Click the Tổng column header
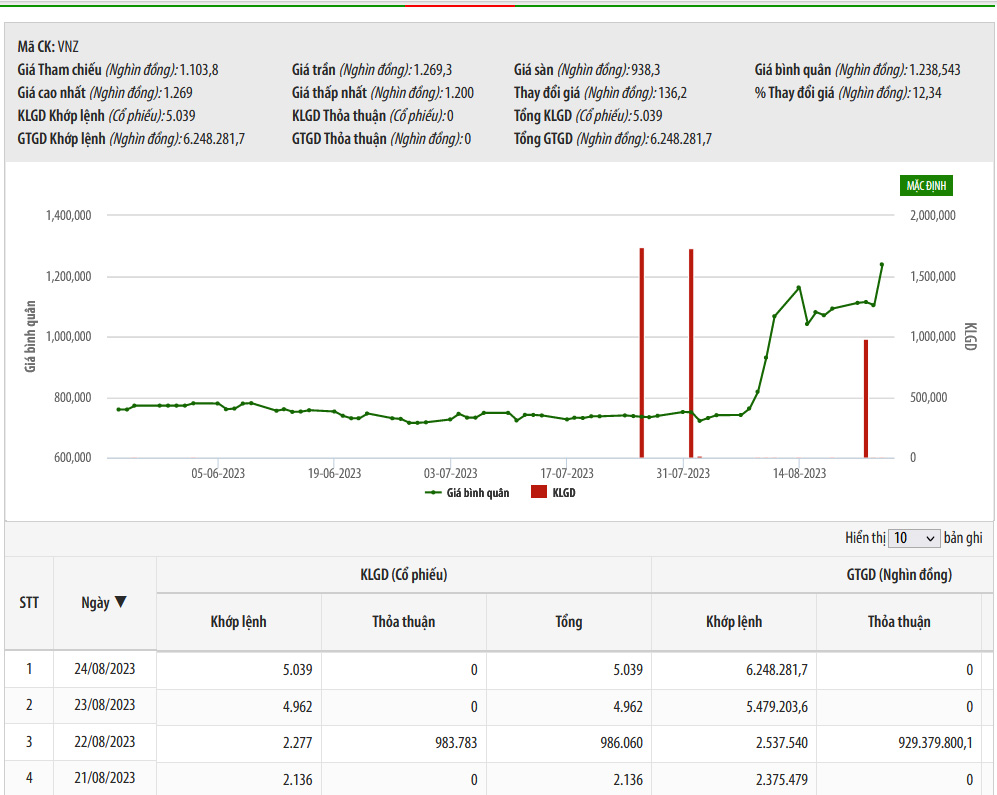The height and width of the screenshot is (795, 997). point(568,621)
